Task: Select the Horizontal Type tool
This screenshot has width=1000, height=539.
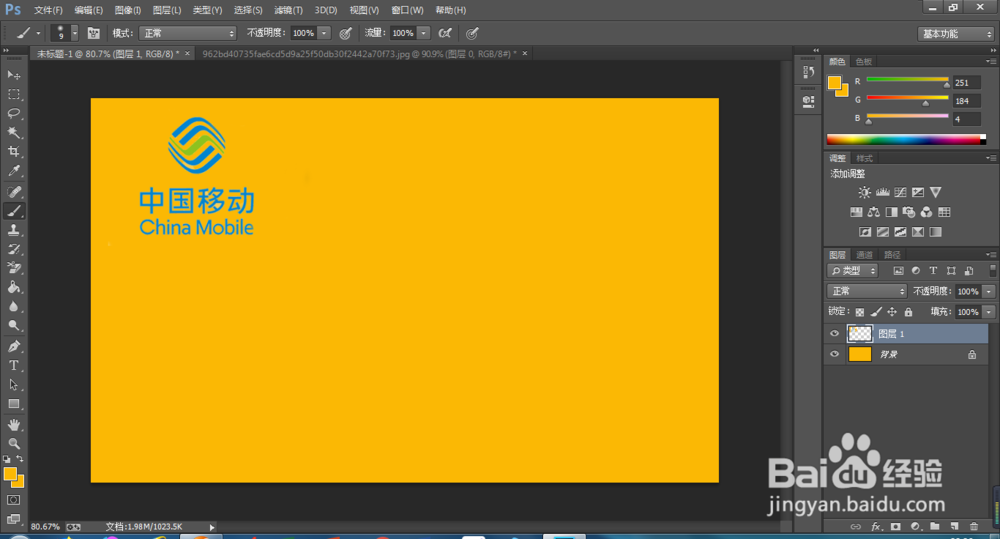Action: coord(13,365)
